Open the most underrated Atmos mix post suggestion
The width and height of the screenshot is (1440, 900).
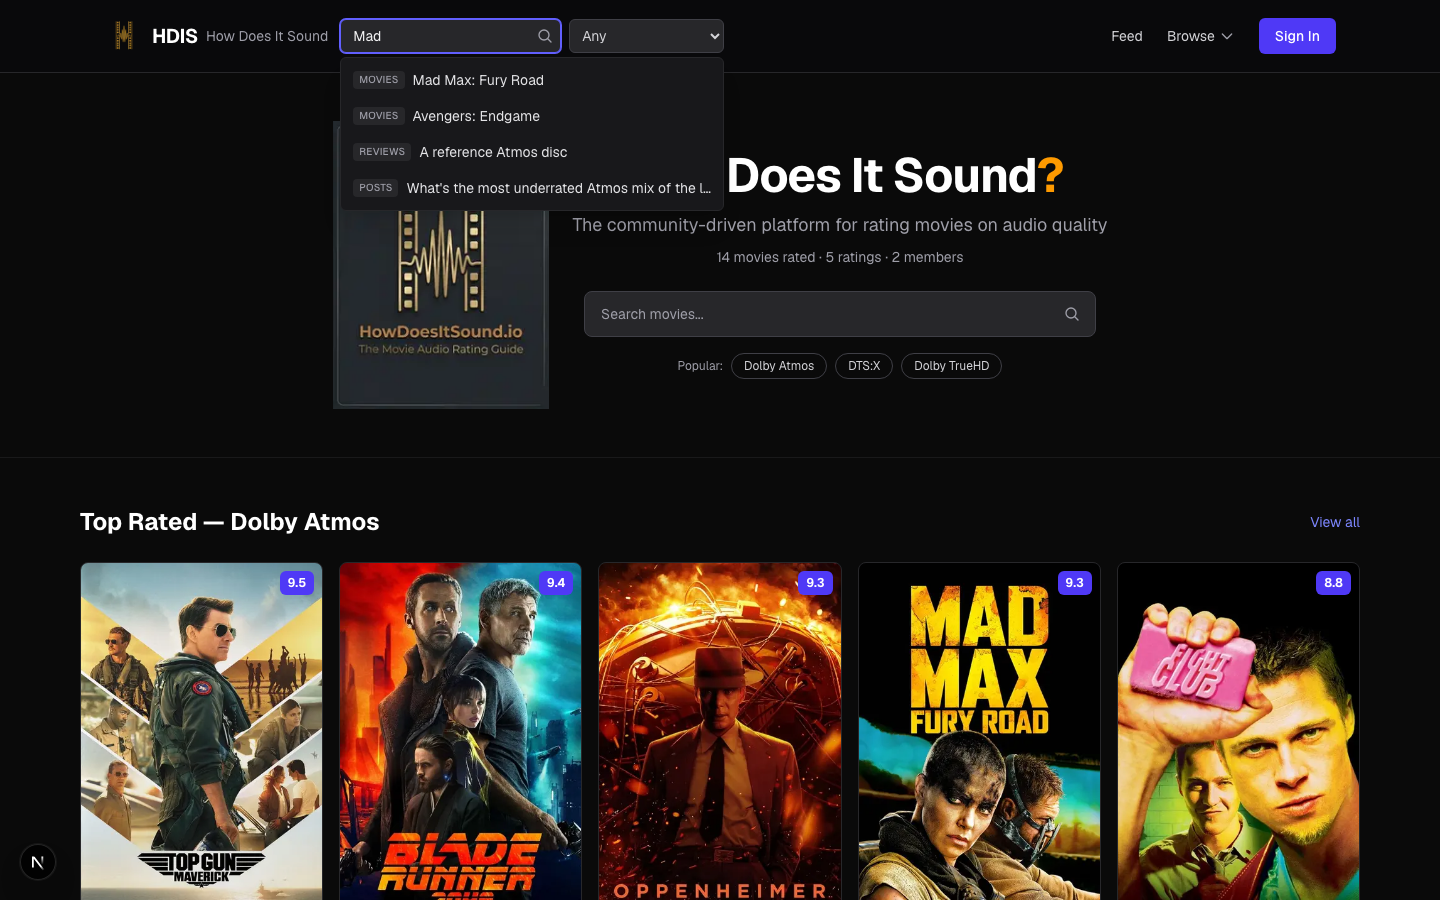[x=532, y=188]
